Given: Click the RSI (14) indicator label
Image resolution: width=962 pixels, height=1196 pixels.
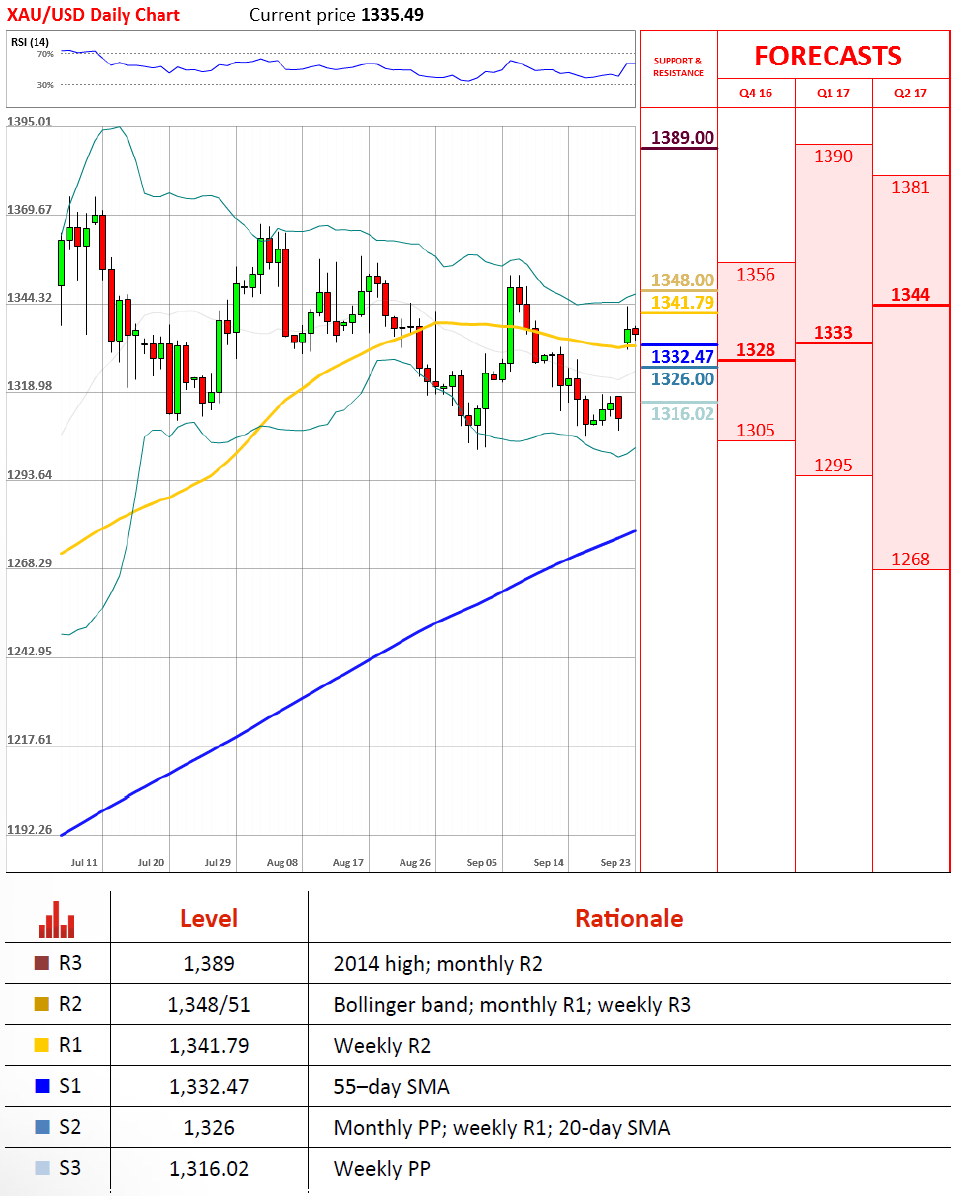Looking at the screenshot, I should tap(30, 42).
